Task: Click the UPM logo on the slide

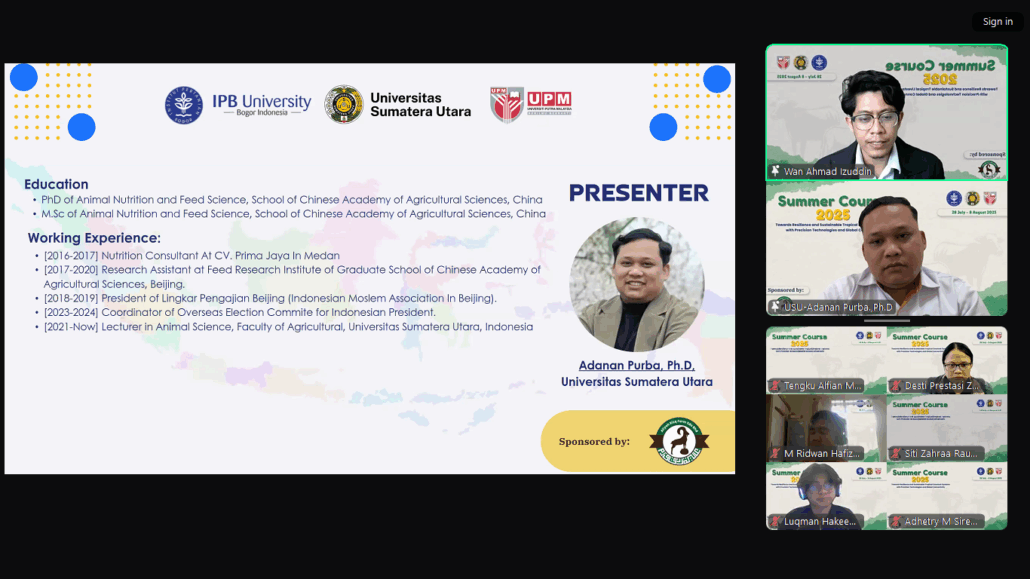Action: [x=531, y=104]
